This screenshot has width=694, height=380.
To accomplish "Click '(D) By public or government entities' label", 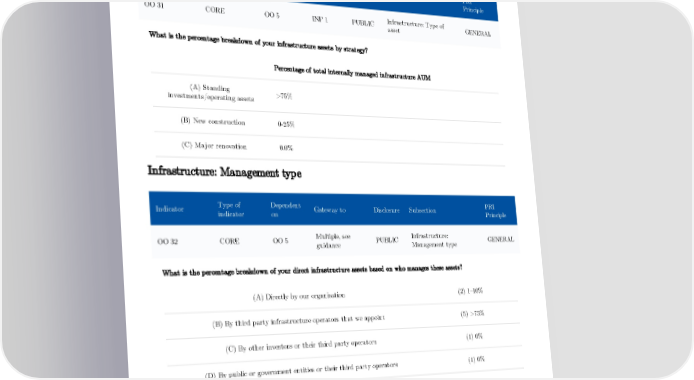I will (301, 371).
